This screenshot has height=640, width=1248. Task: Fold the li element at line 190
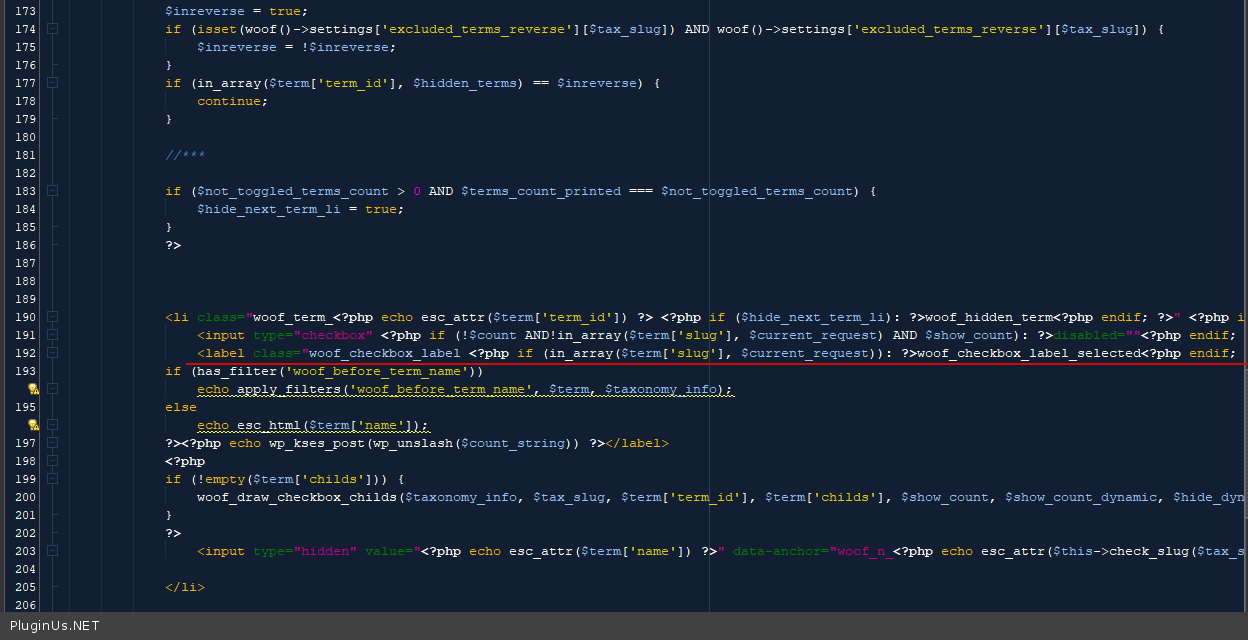(x=52, y=317)
